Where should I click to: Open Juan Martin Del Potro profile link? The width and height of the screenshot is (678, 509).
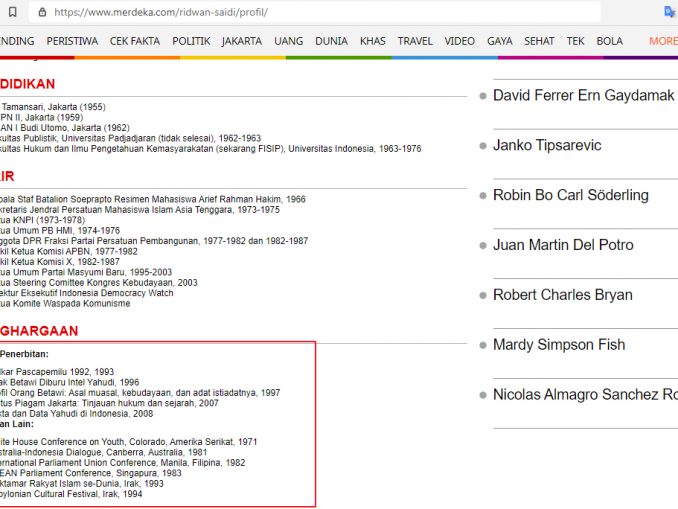[x=563, y=245]
